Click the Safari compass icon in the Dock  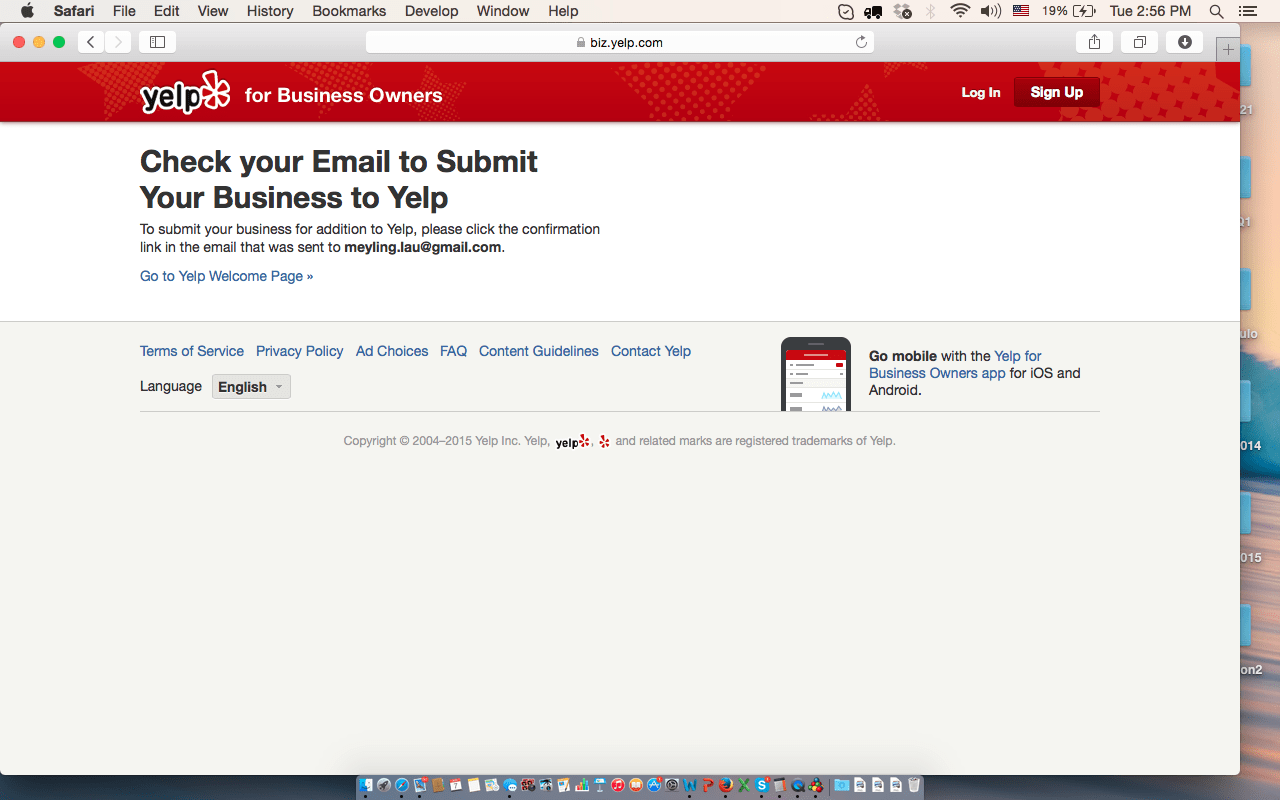[402, 785]
